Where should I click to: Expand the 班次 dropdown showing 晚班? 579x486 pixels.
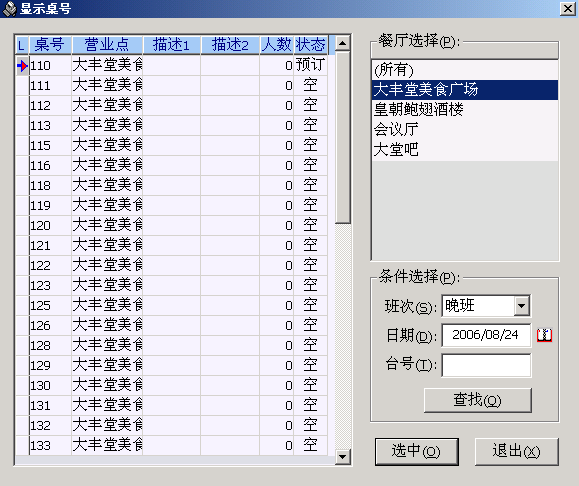(522, 306)
